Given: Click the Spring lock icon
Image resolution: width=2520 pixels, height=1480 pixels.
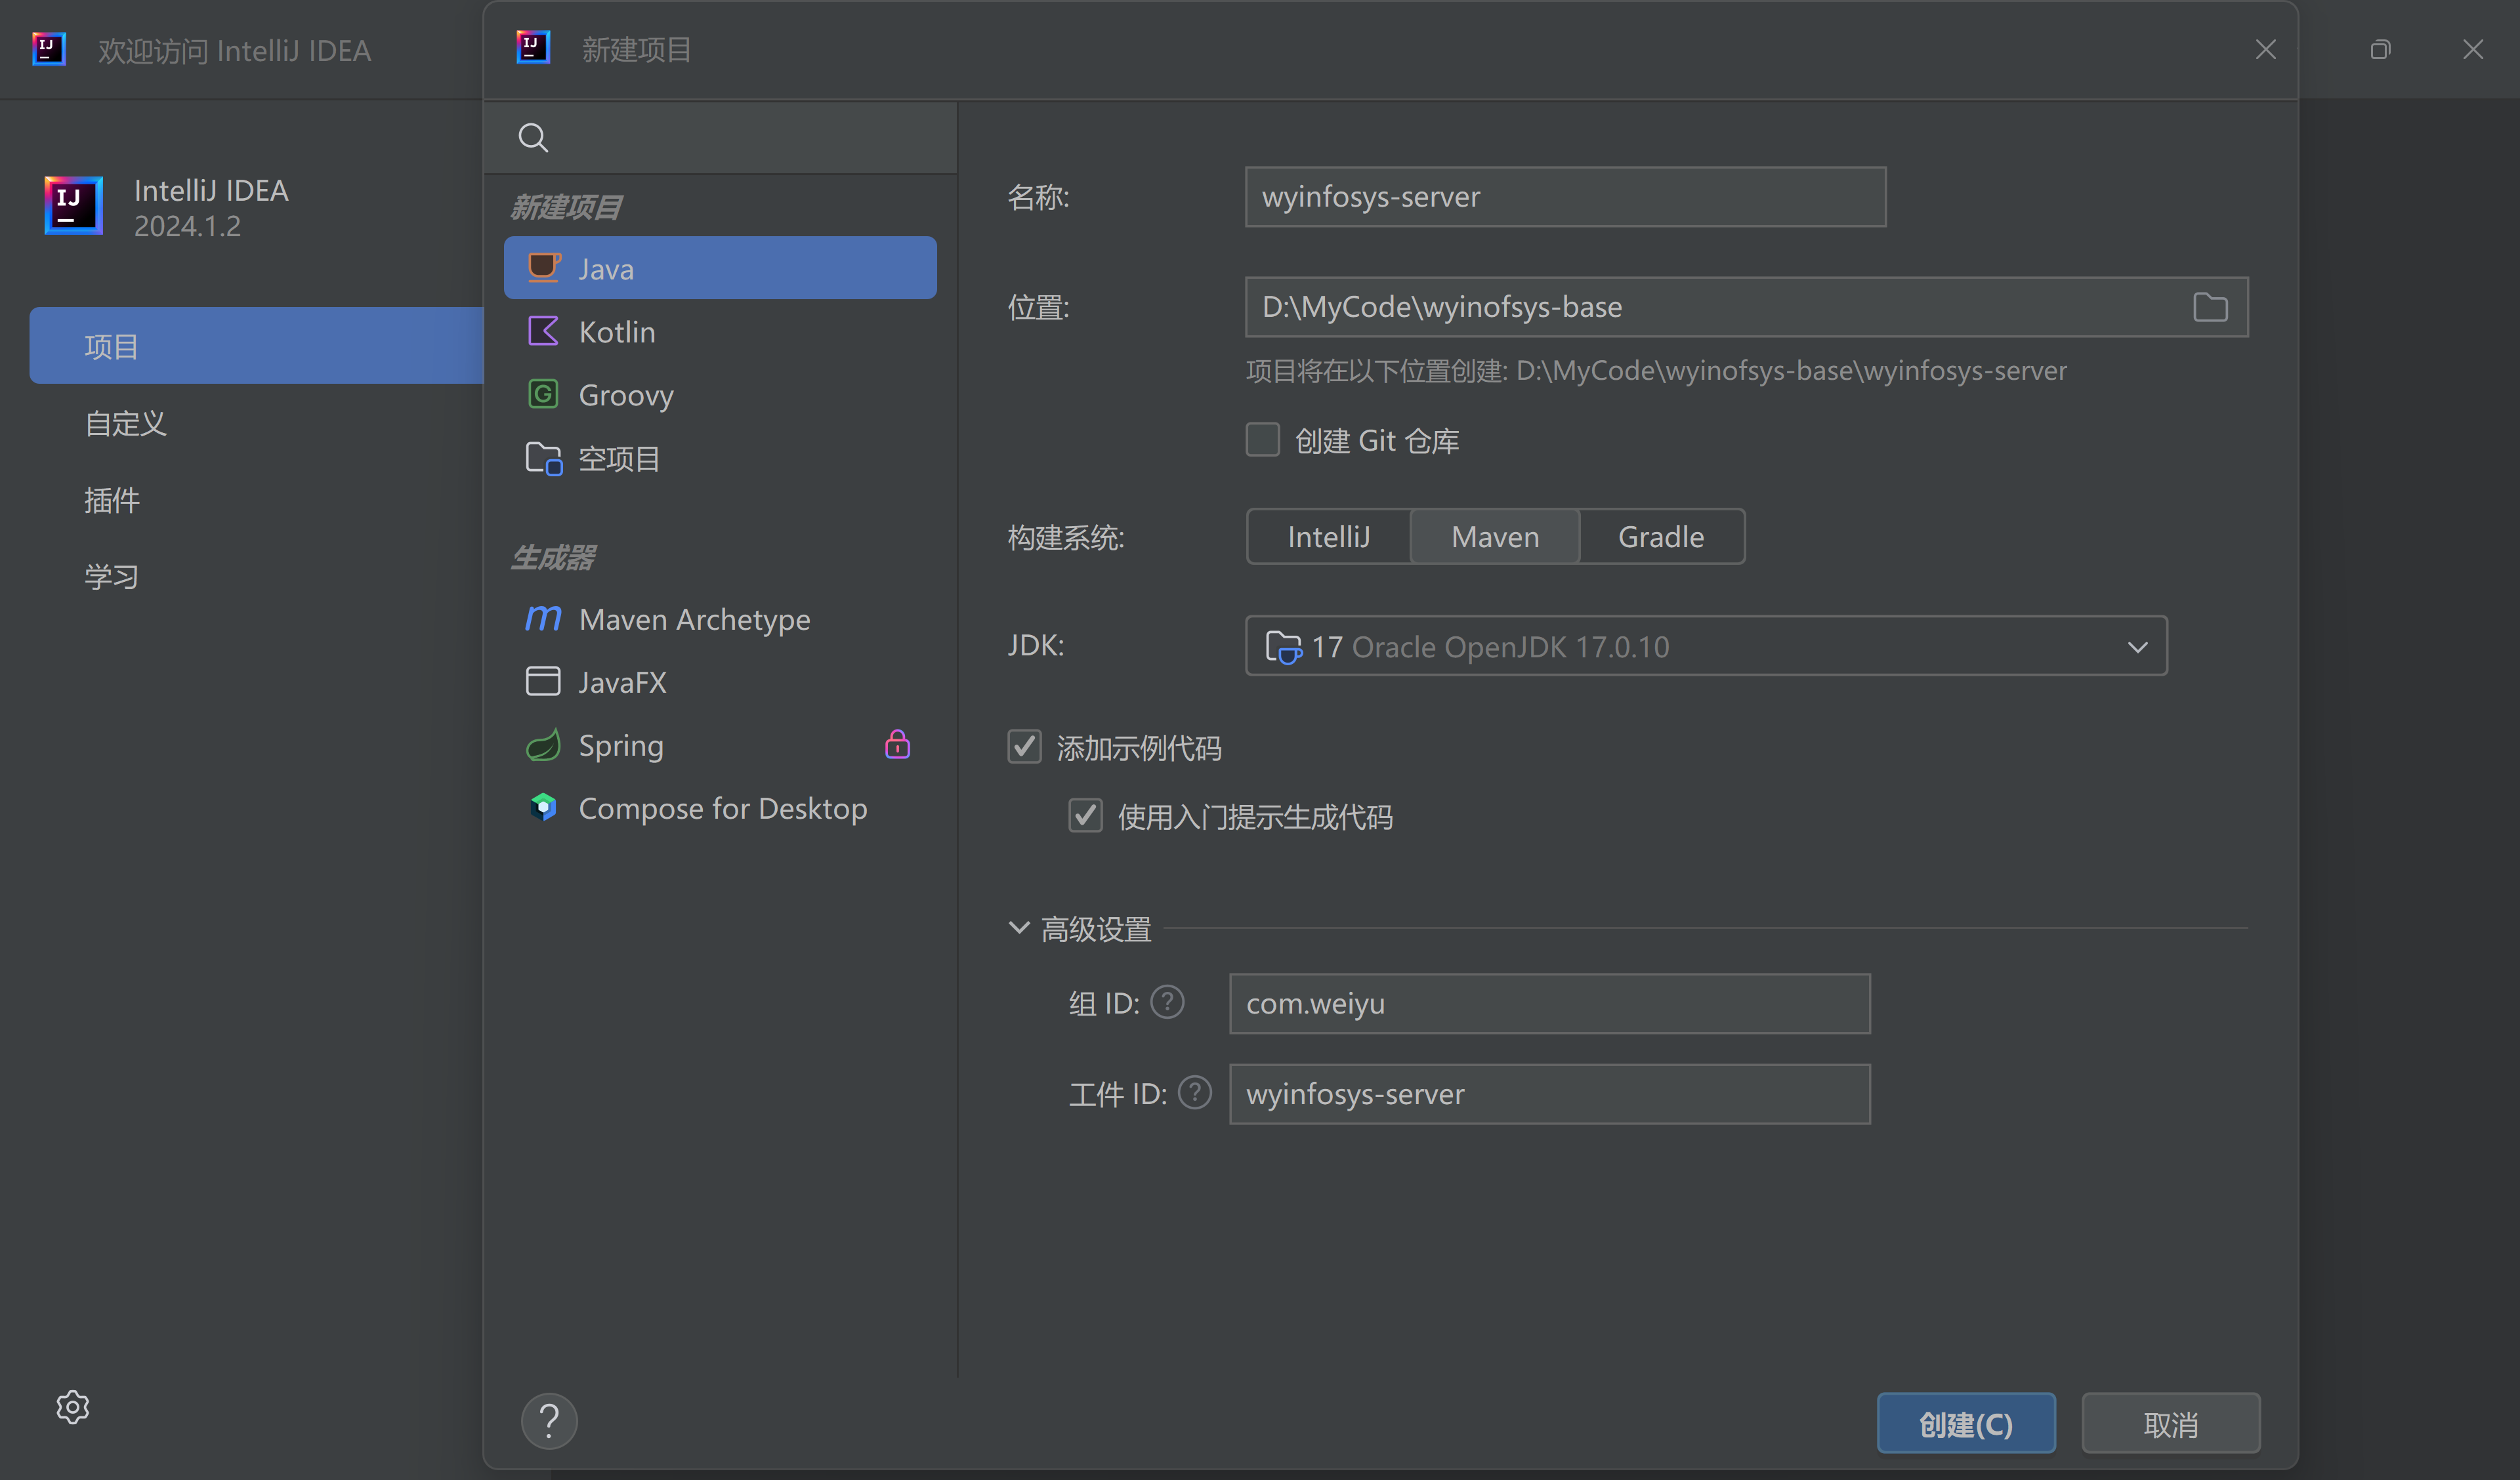Looking at the screenshot, I should [897, 745].
